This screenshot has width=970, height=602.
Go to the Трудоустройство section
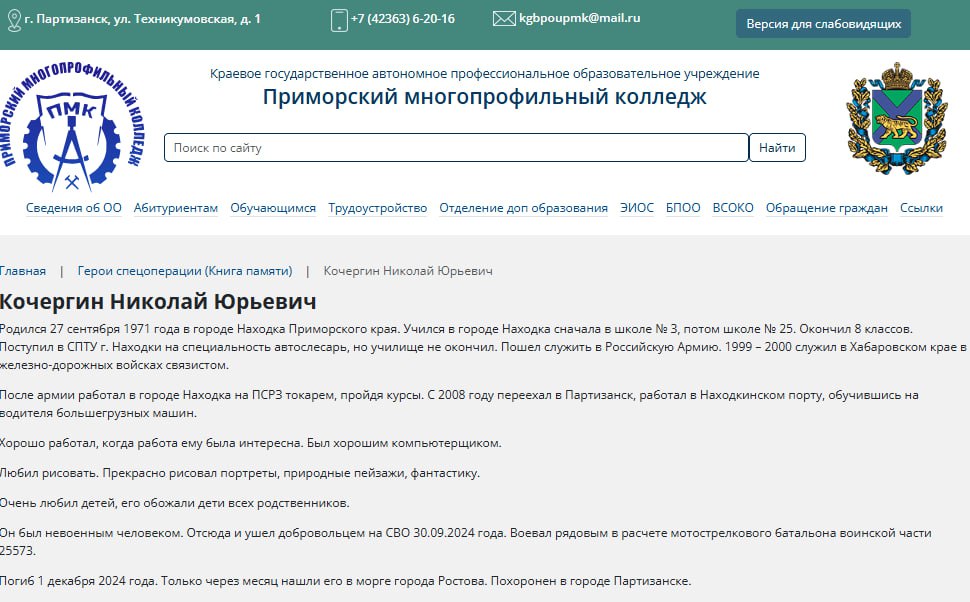click(x=378, y=208)
